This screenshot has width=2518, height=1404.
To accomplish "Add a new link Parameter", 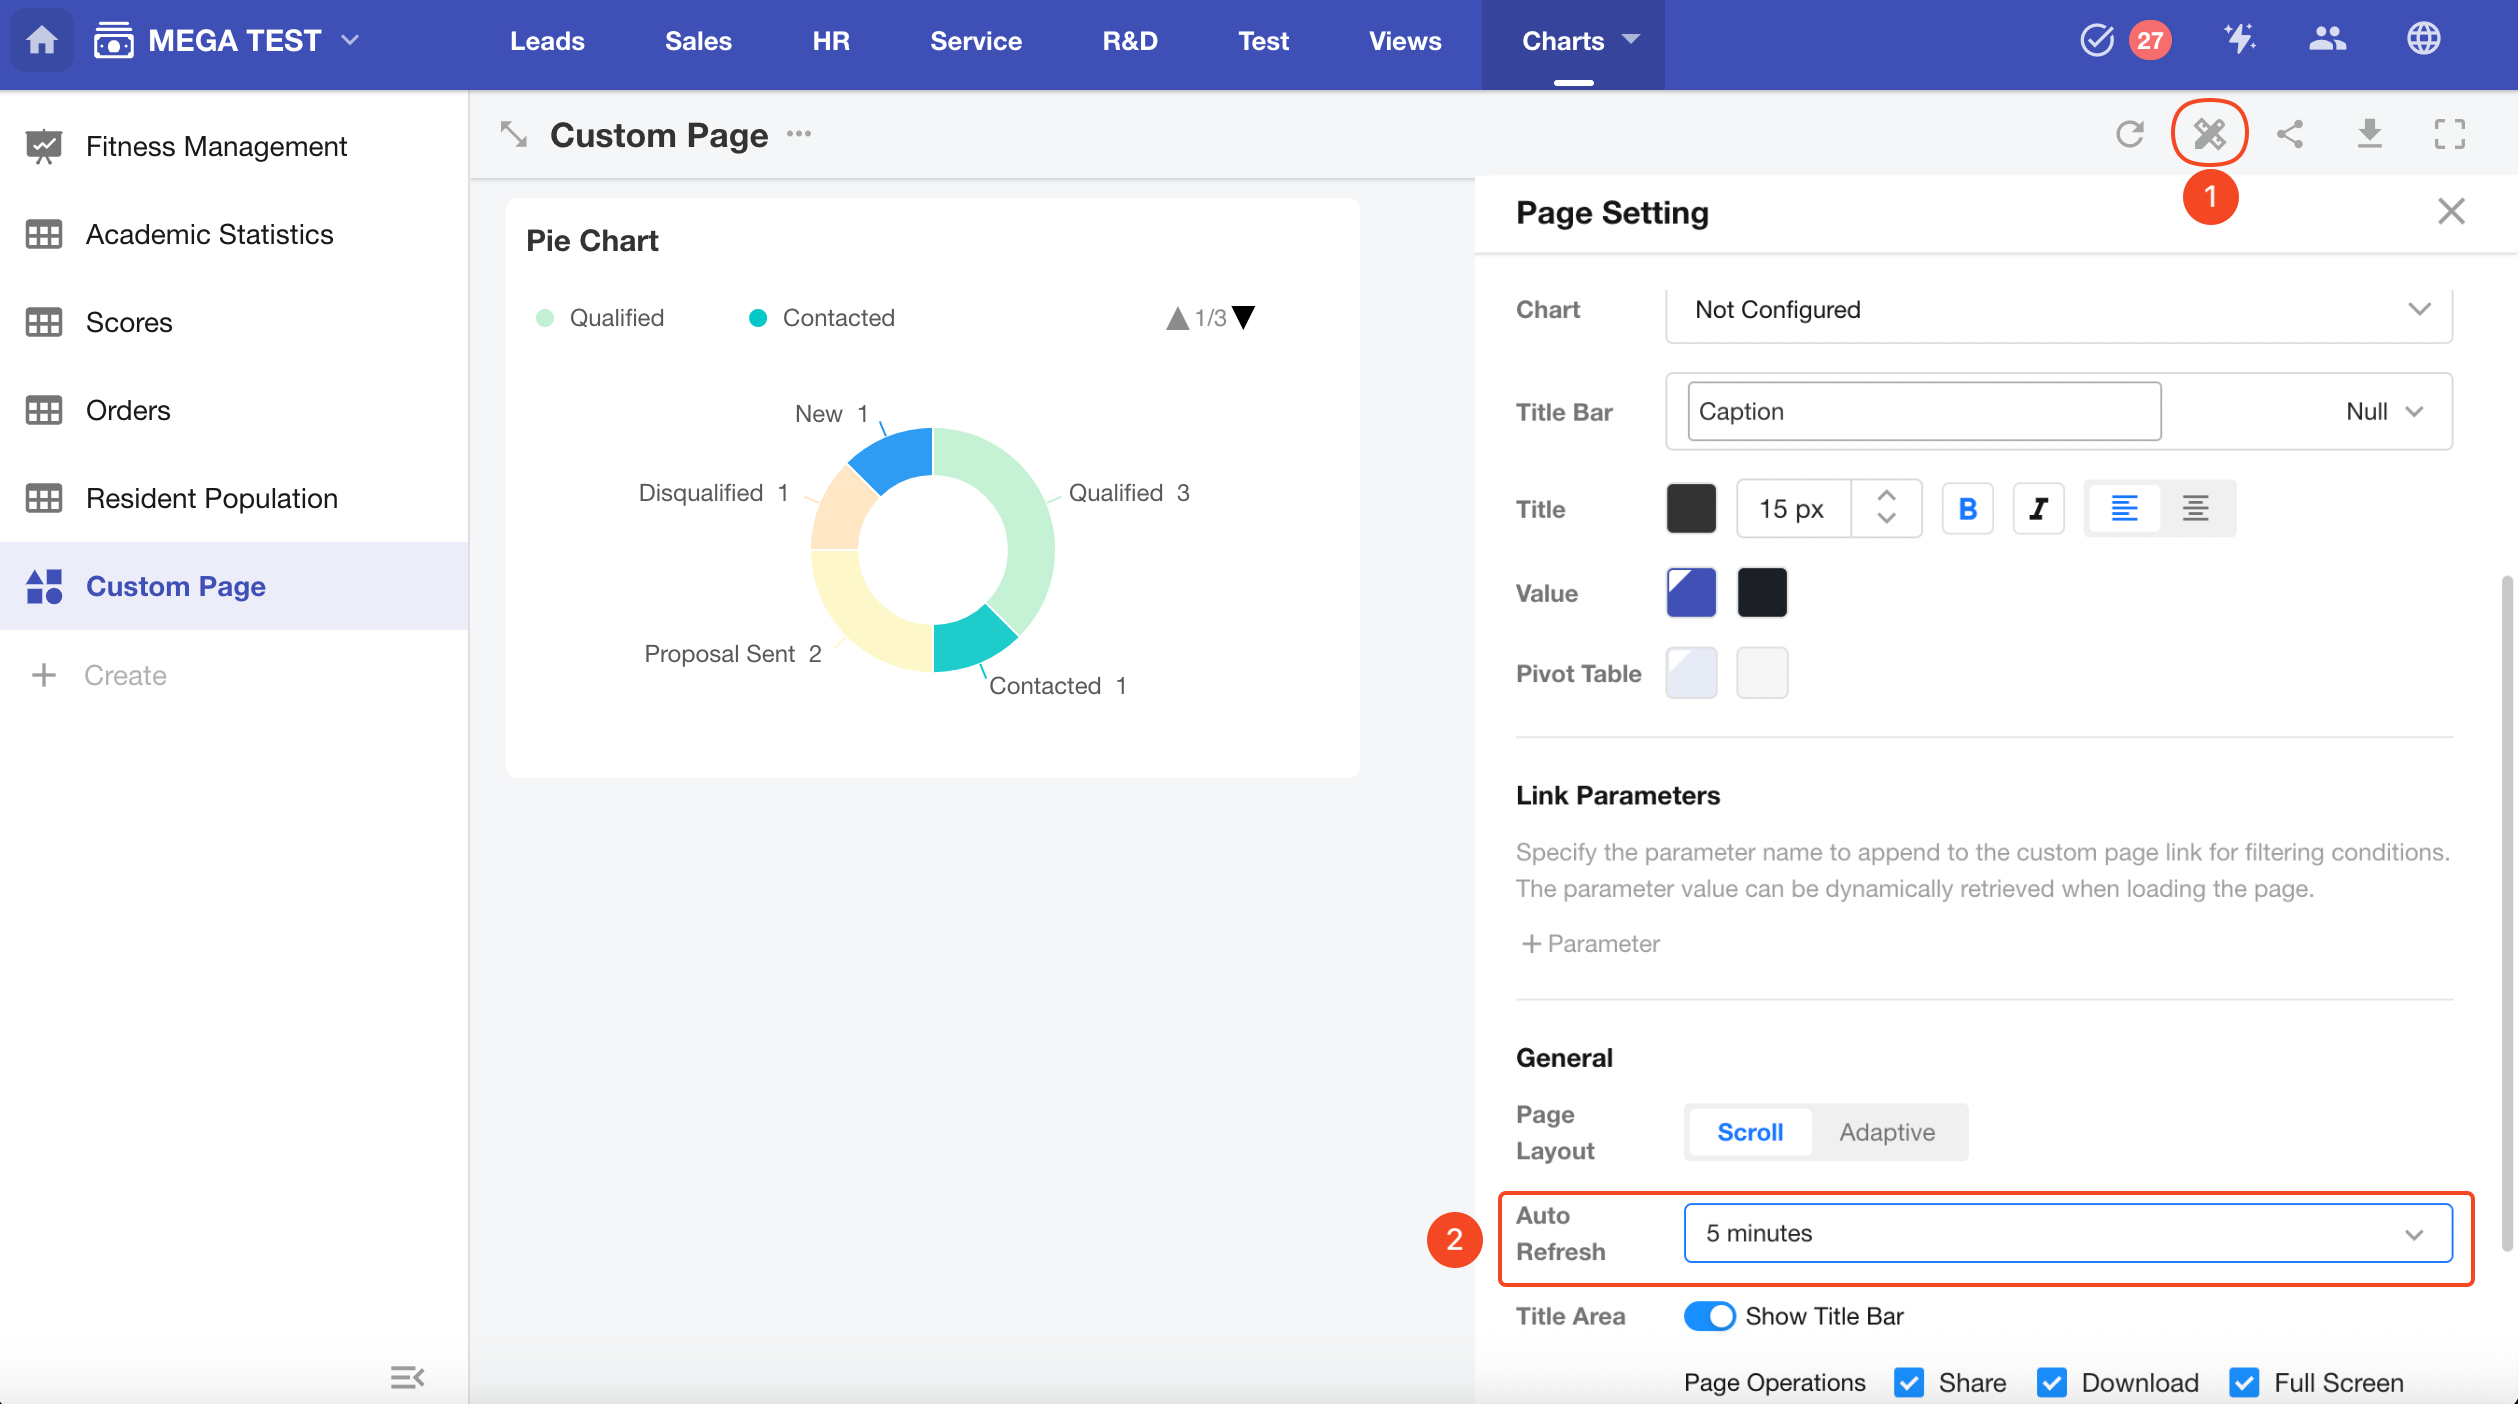I will point(1590,943).
